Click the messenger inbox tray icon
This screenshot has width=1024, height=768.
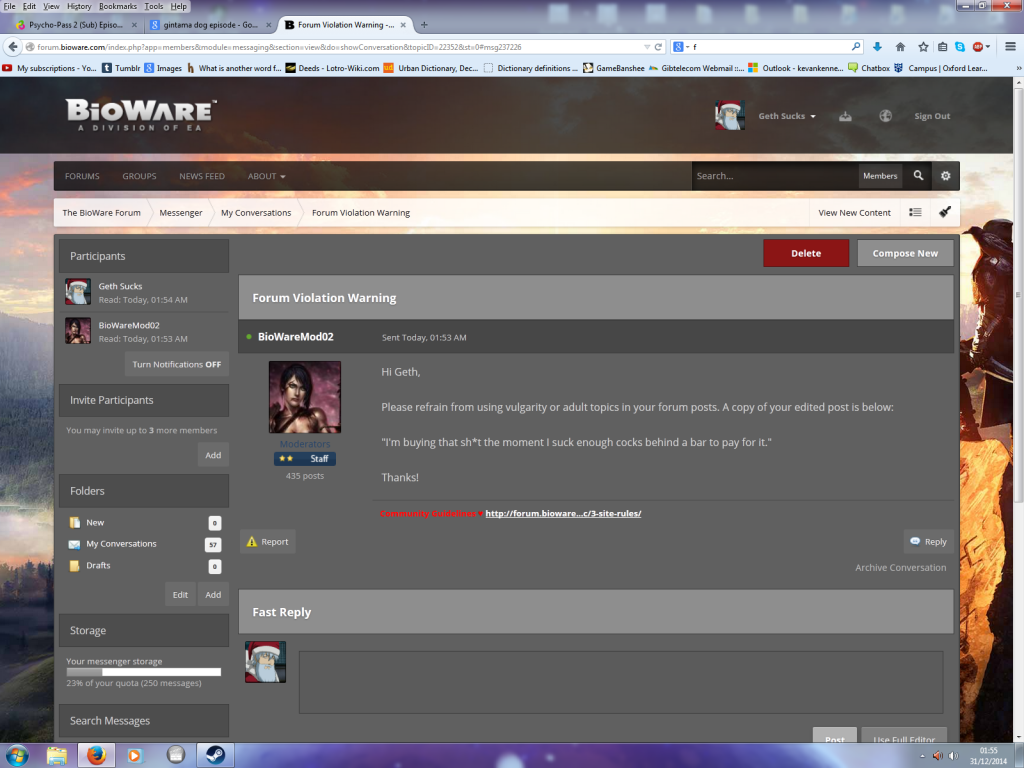point(846,116)
